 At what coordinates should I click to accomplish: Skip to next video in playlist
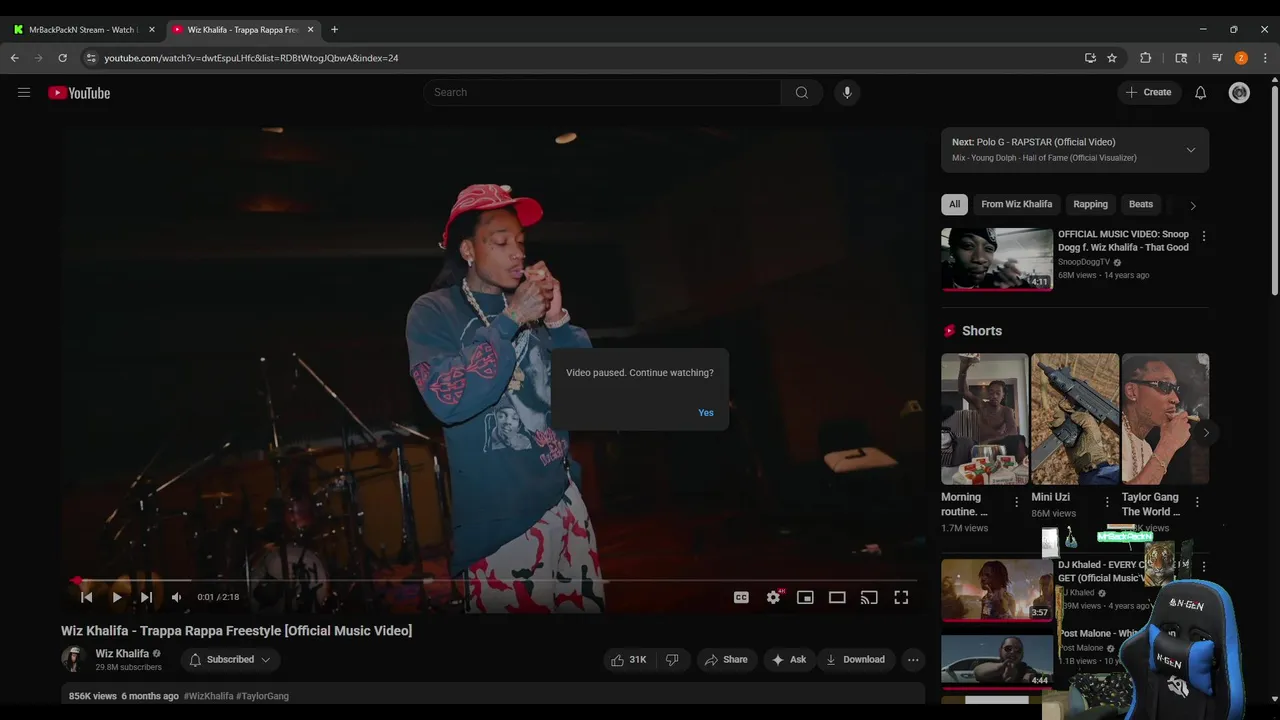click(146, 597)
